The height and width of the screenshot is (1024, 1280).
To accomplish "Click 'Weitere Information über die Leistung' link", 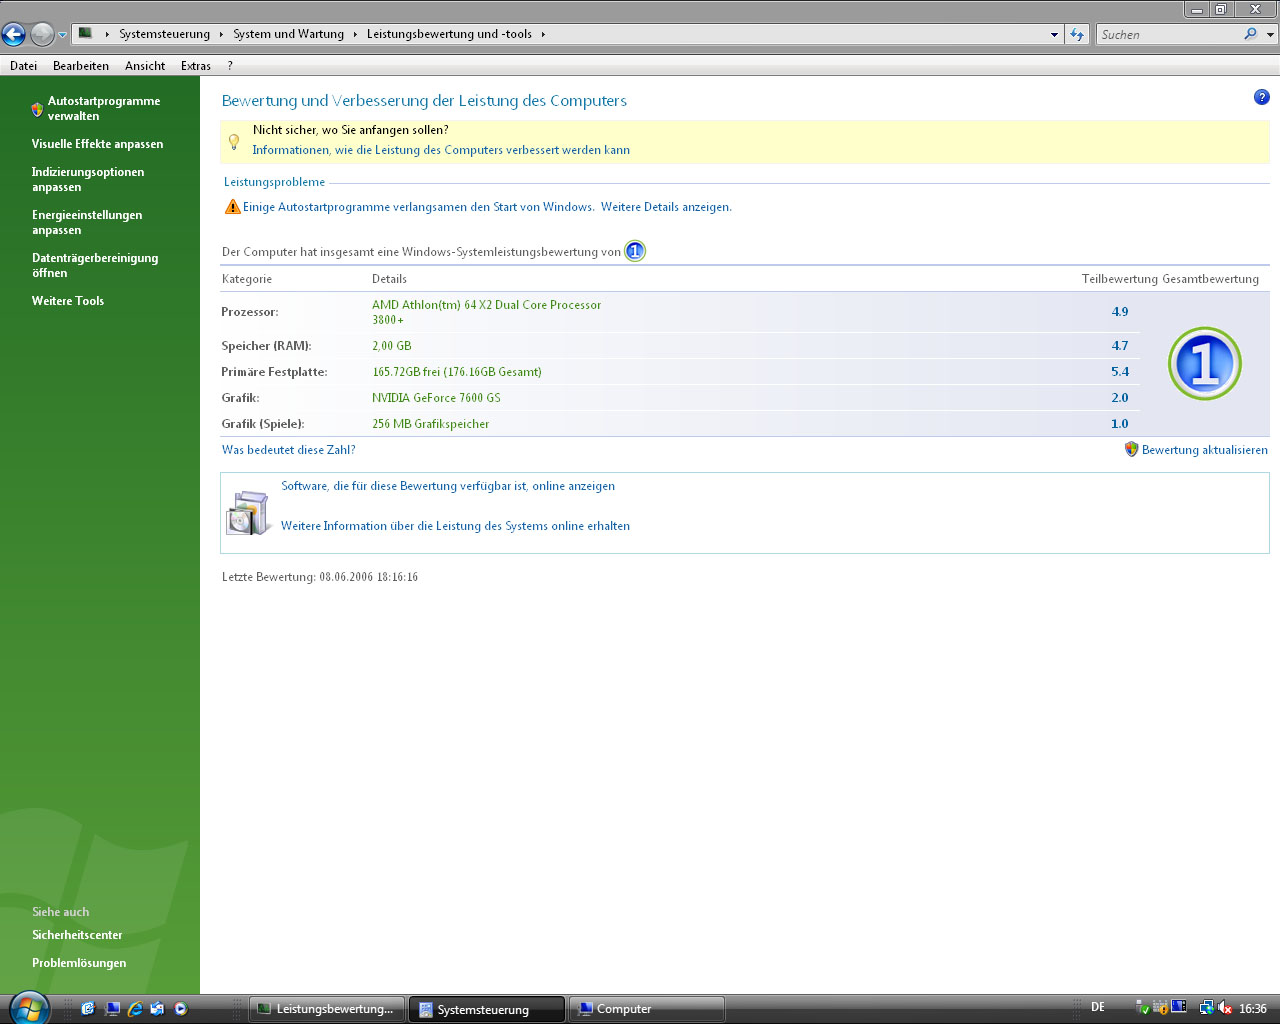I will 455,526.
